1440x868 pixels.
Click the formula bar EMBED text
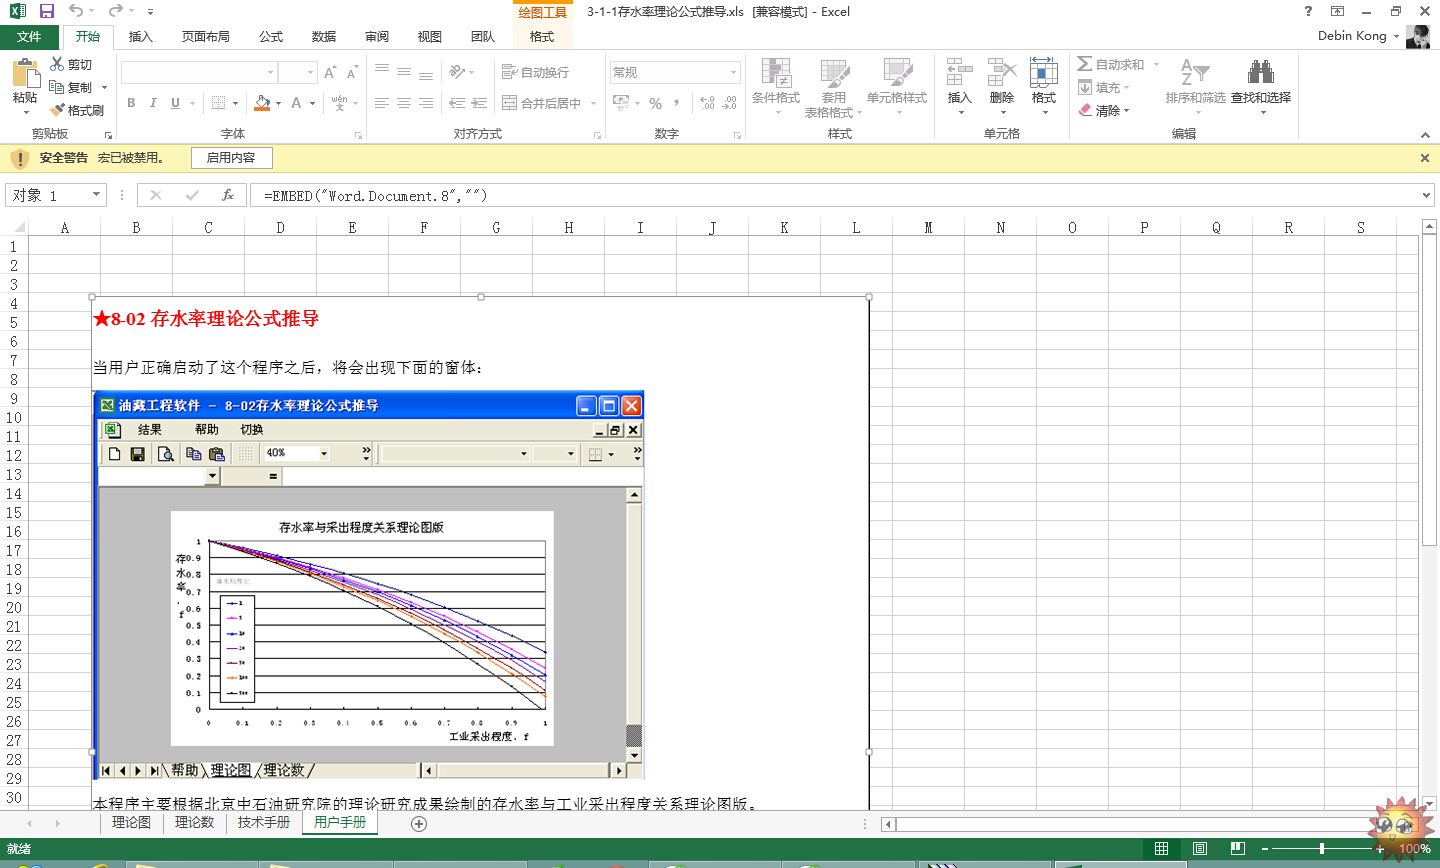(x=375, y=196)
